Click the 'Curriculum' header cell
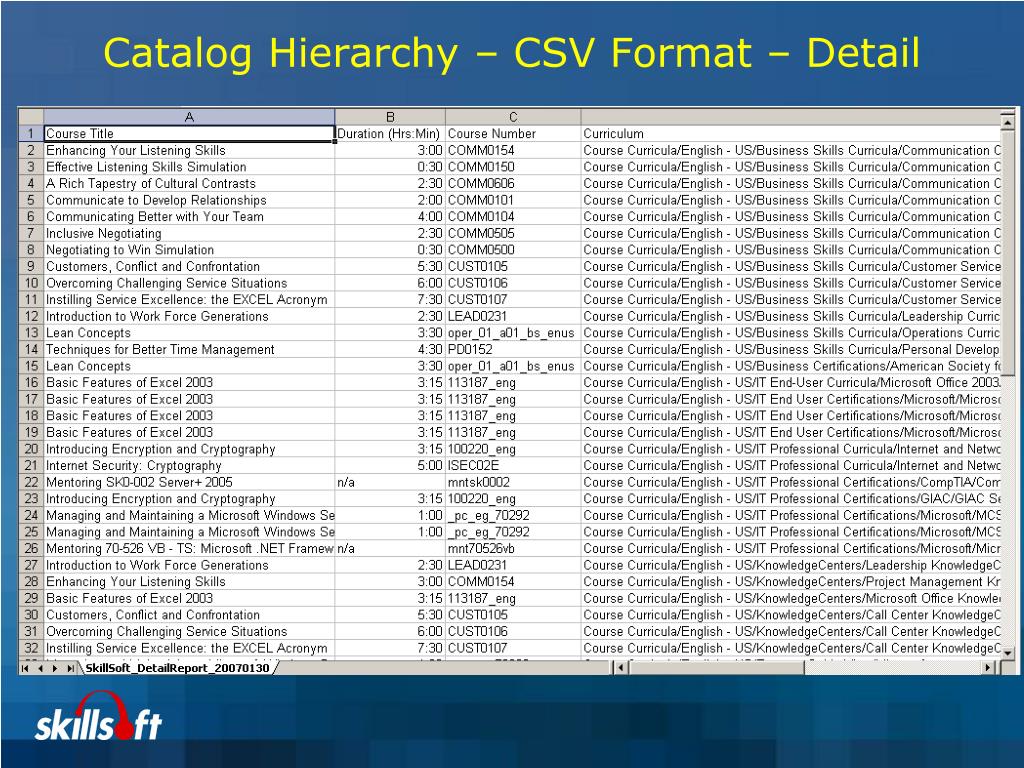This screenshot has height=768, width=1024. coord(791,134)
